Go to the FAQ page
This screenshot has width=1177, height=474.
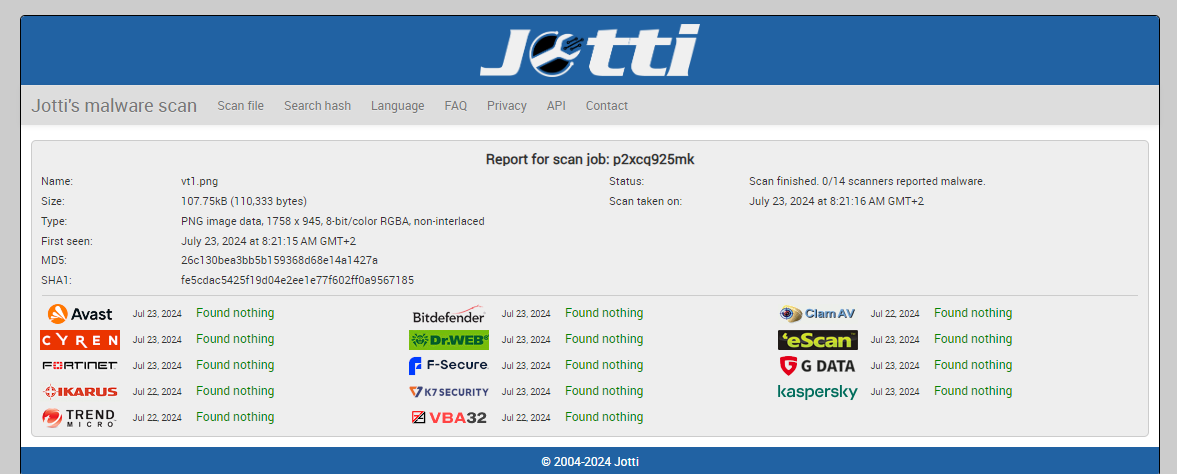tap(456, 106)
